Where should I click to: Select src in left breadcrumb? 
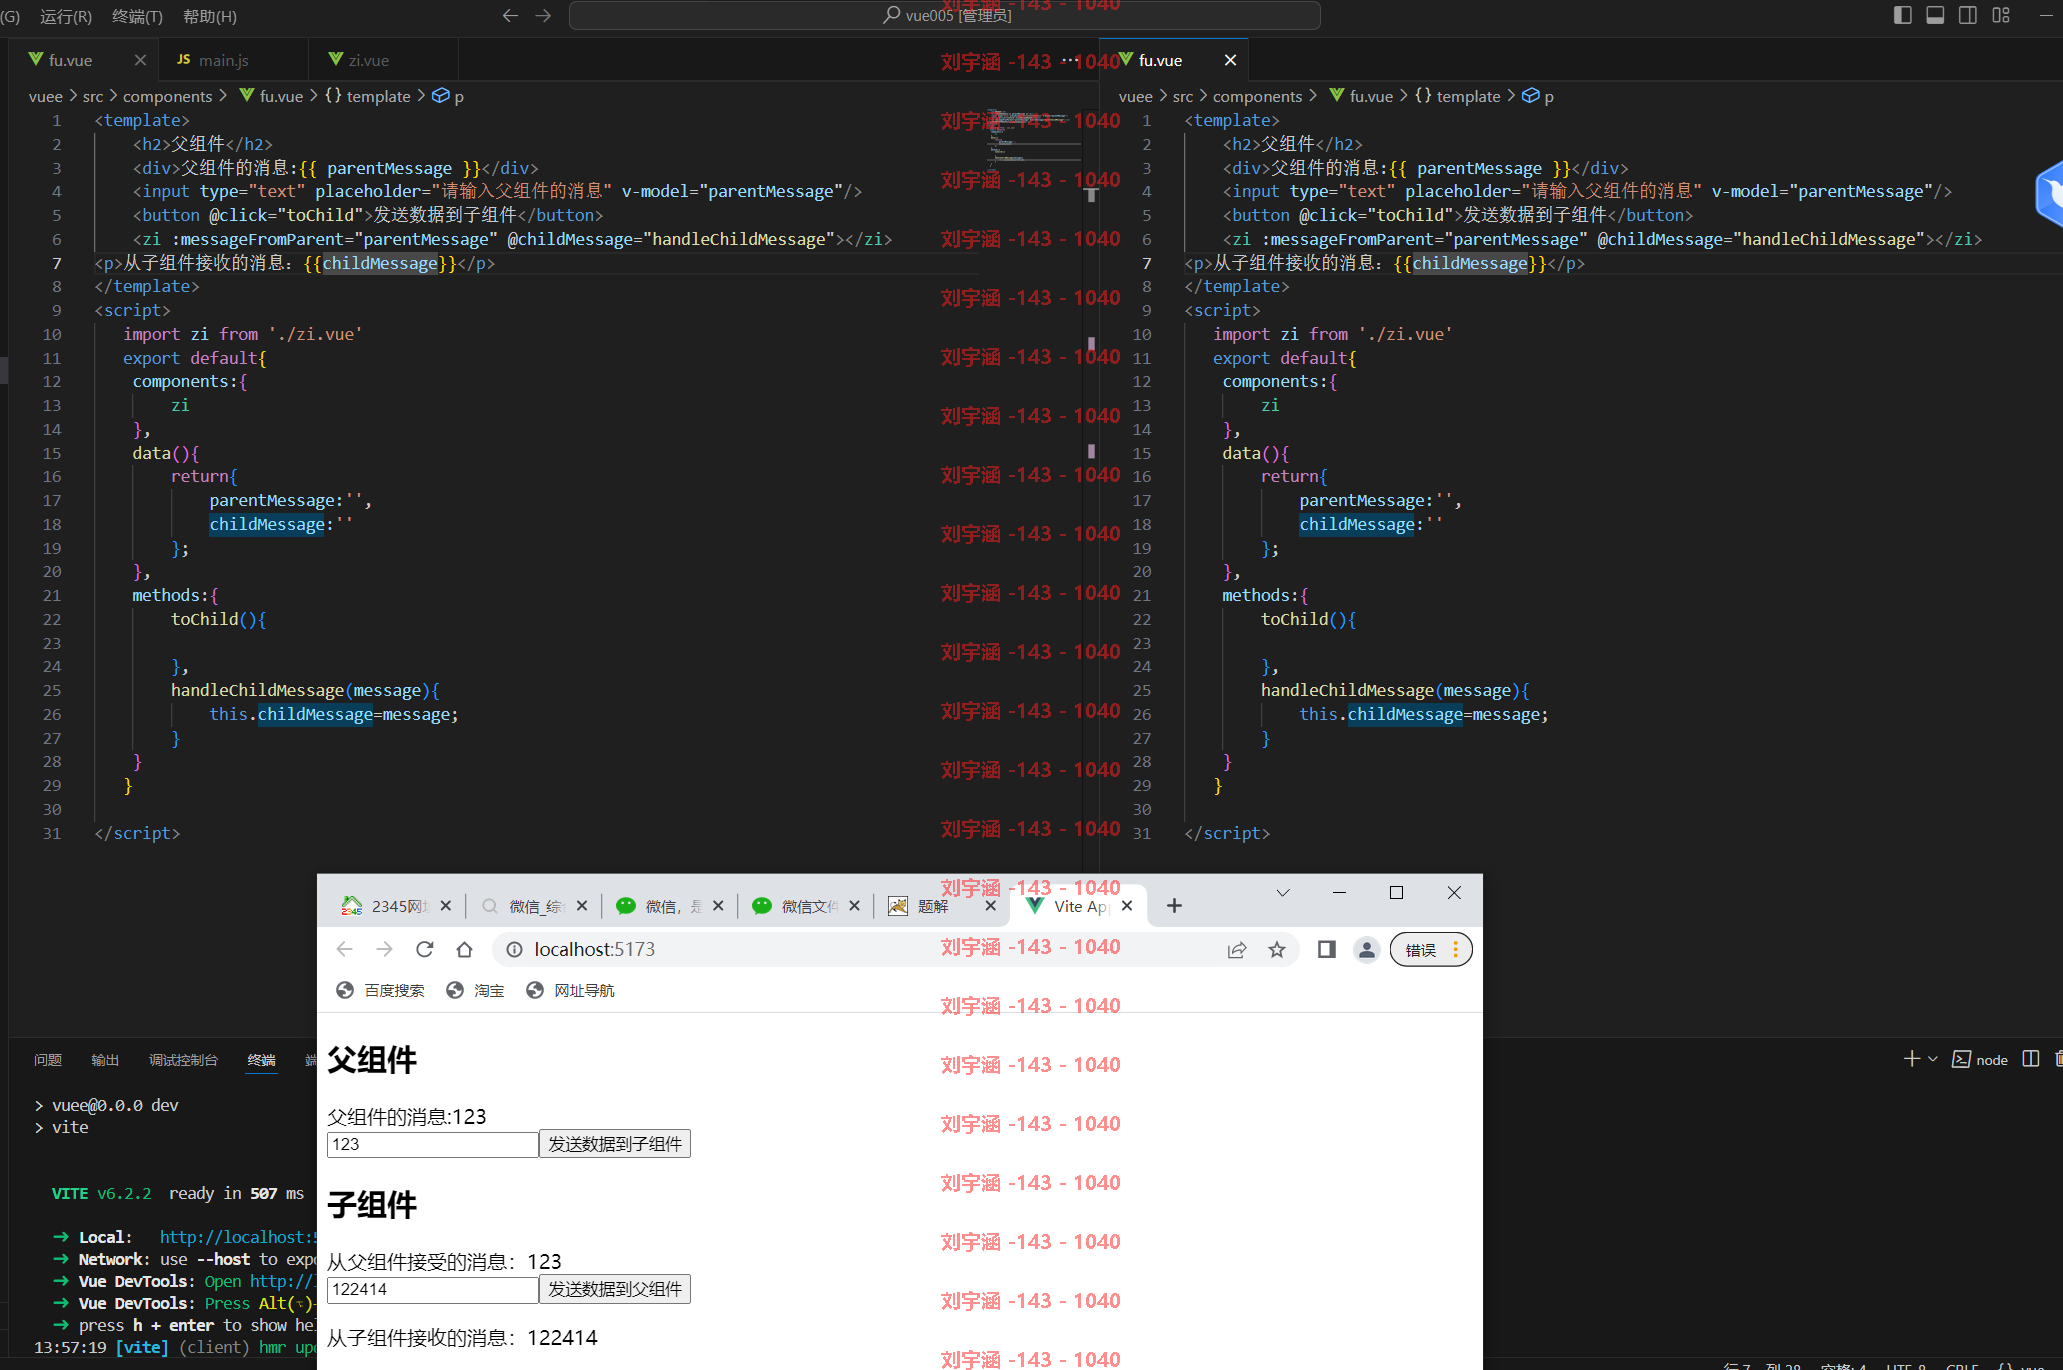tap(93, 96)
